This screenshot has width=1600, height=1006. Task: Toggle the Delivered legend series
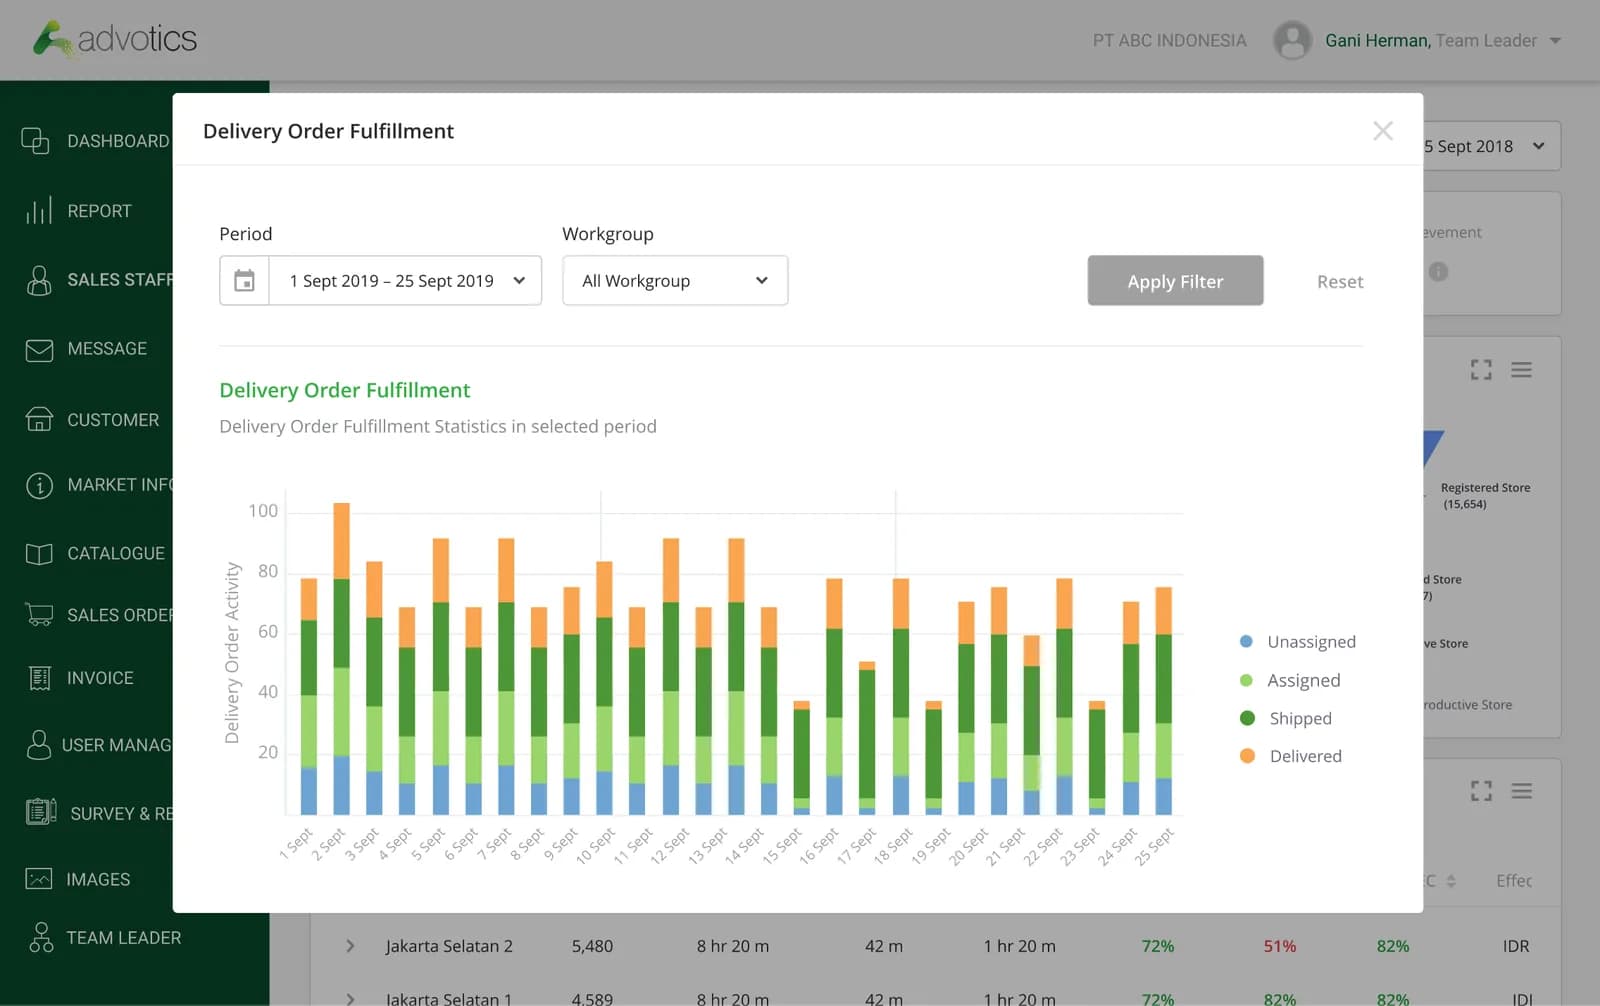pos(1291,757)
